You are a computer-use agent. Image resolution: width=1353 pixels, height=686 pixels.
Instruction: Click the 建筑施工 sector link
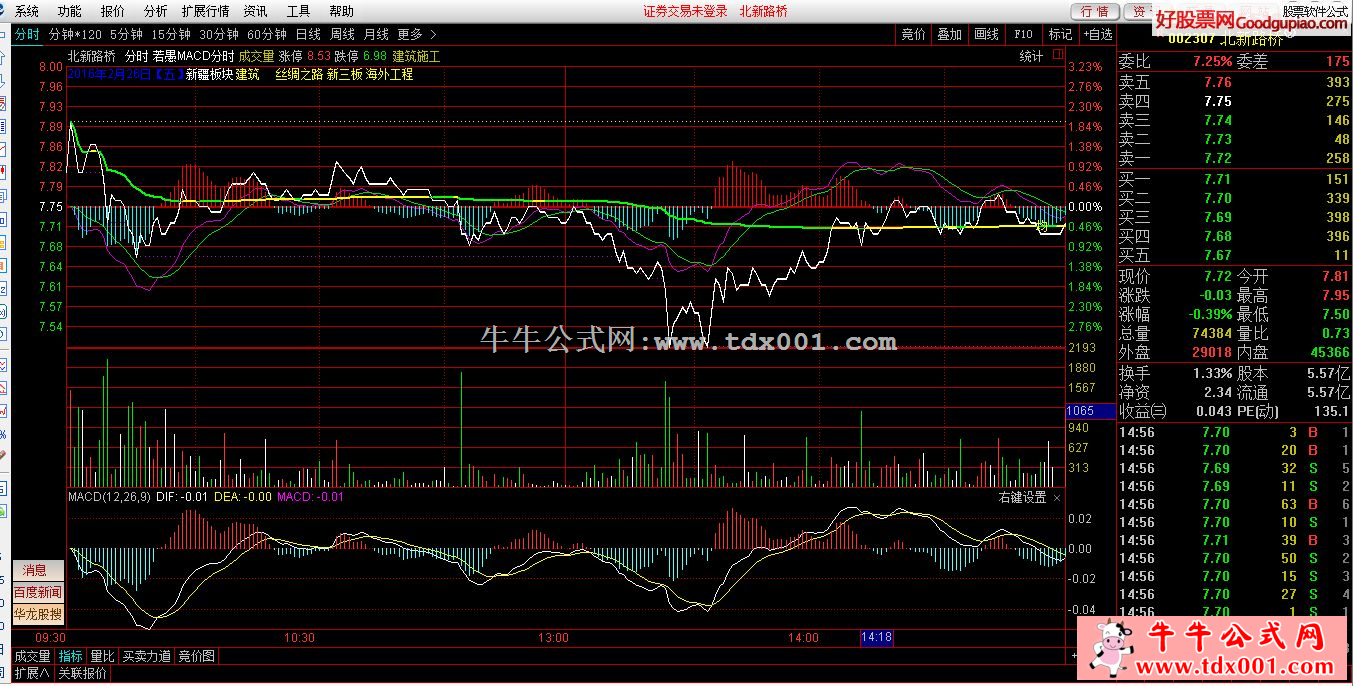click(x=416, y=57)
